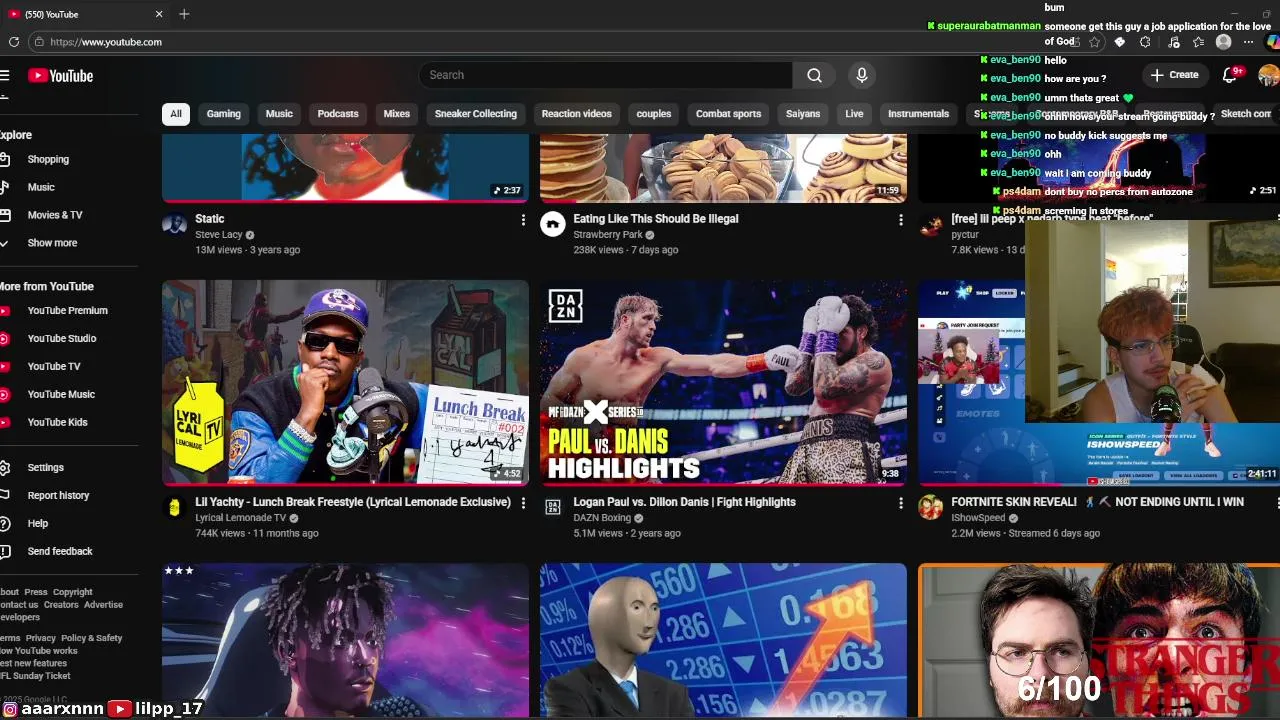Open YouTube Premium from sidebar
The width and height of the screenshot is (1280, 720).
(67, 311)
